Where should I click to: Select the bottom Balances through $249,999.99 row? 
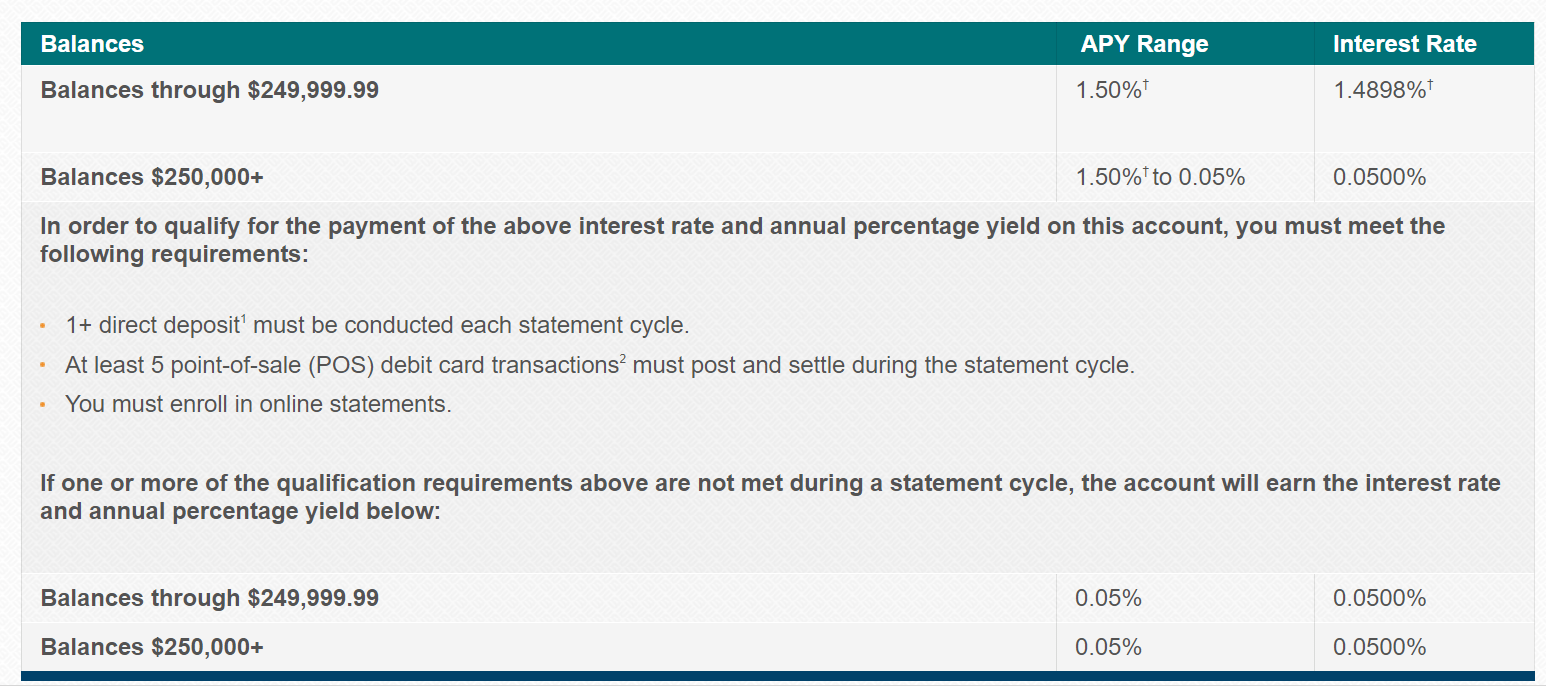777,598
